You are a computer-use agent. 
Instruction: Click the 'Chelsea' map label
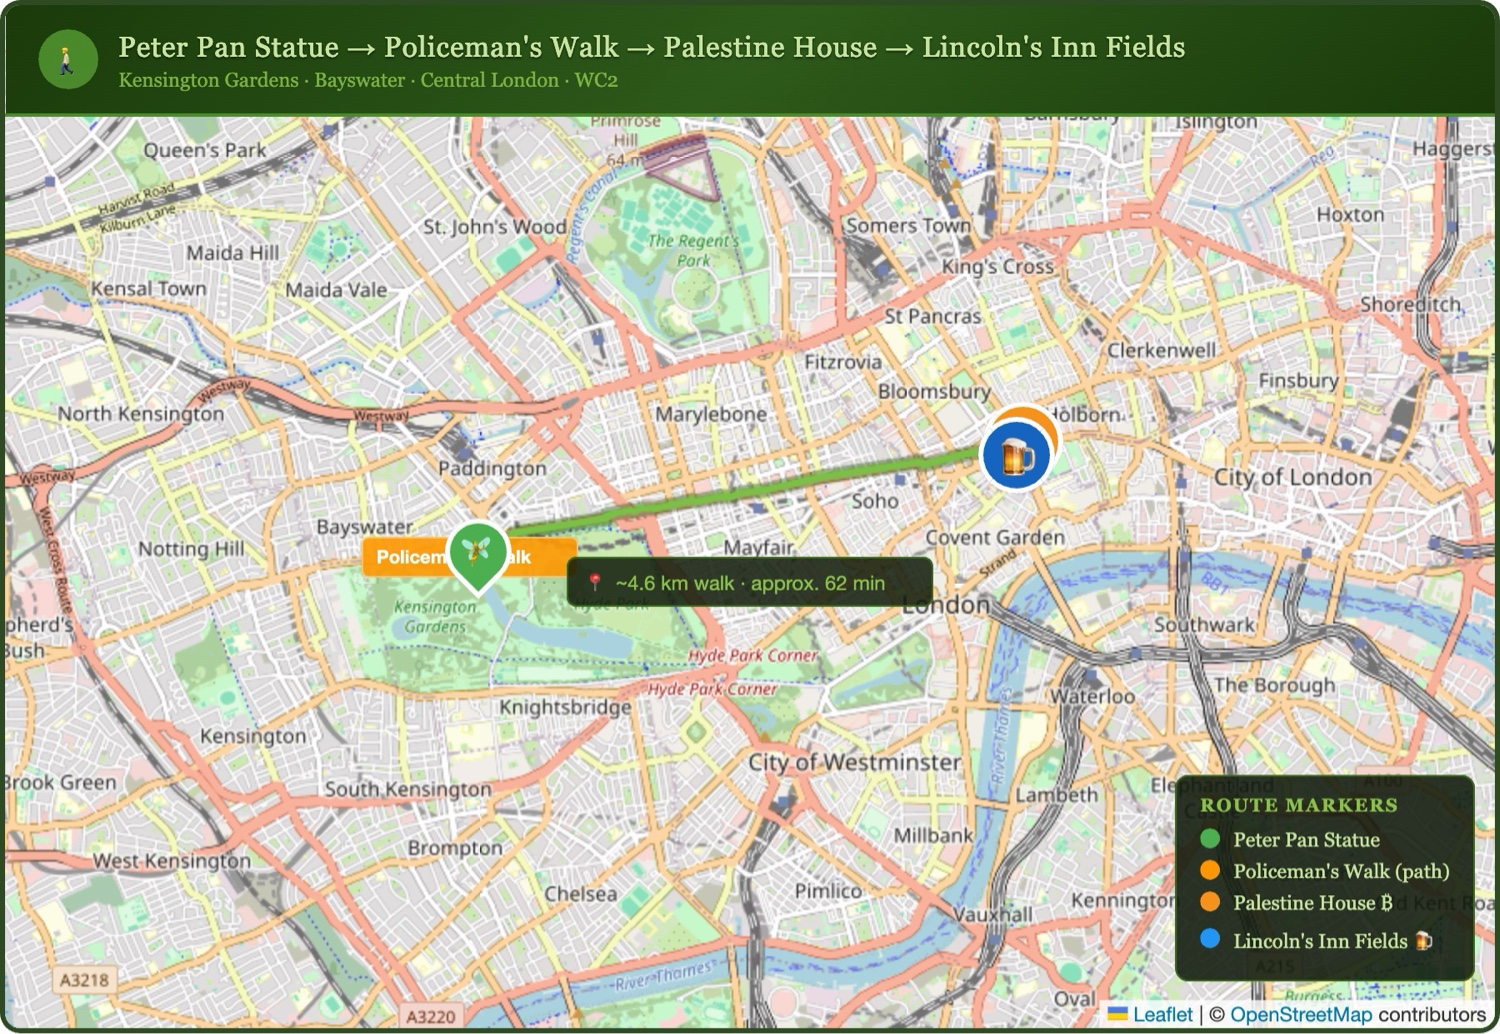(x=580, y=894)
